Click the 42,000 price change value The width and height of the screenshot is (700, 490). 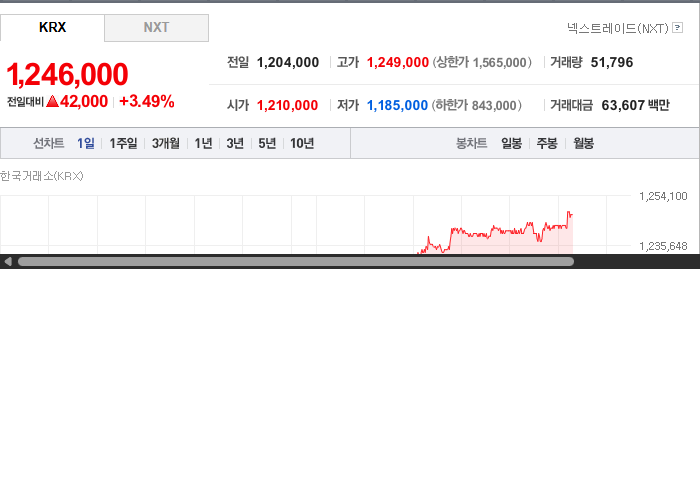(84, 101)
